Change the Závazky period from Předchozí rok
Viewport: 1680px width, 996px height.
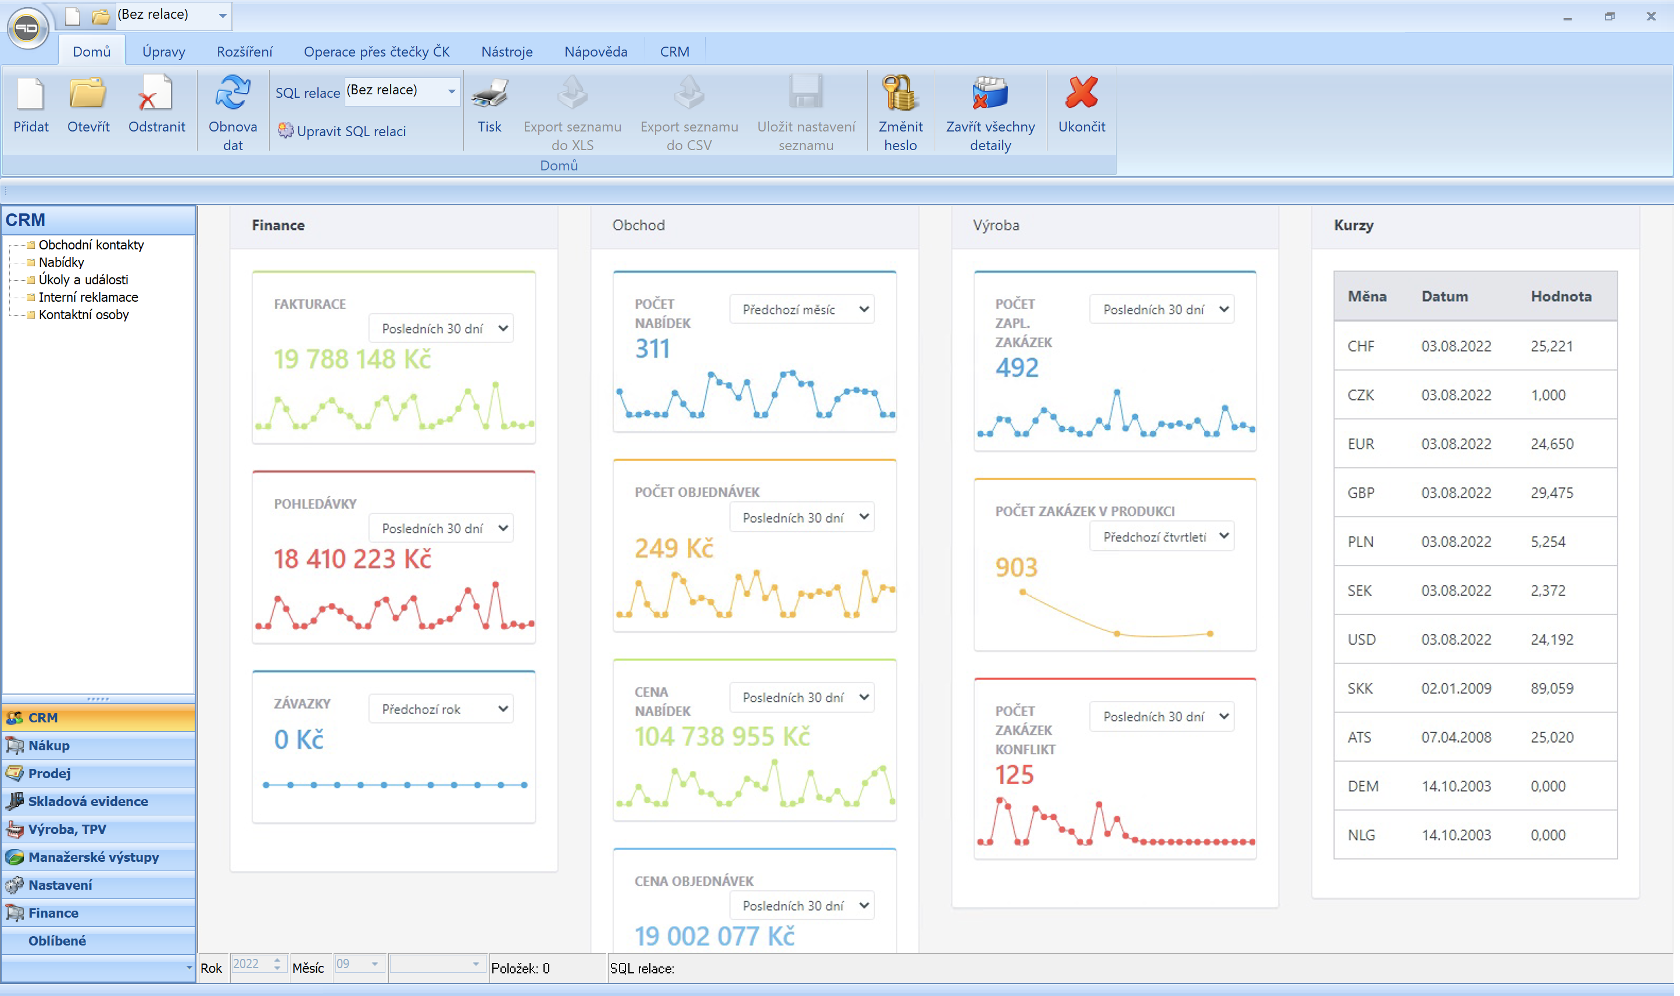pyautogui.click(x=441, y=709)
